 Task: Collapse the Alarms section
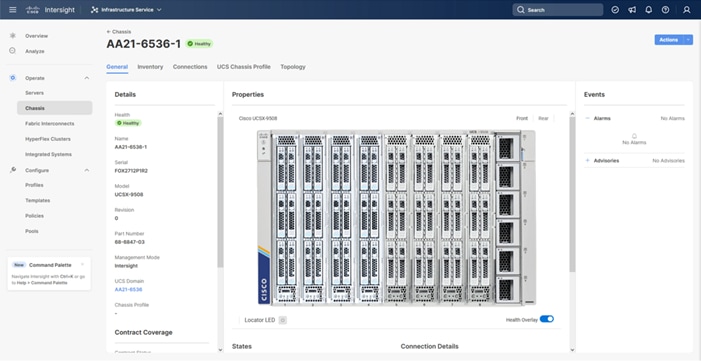coord(587,119)
